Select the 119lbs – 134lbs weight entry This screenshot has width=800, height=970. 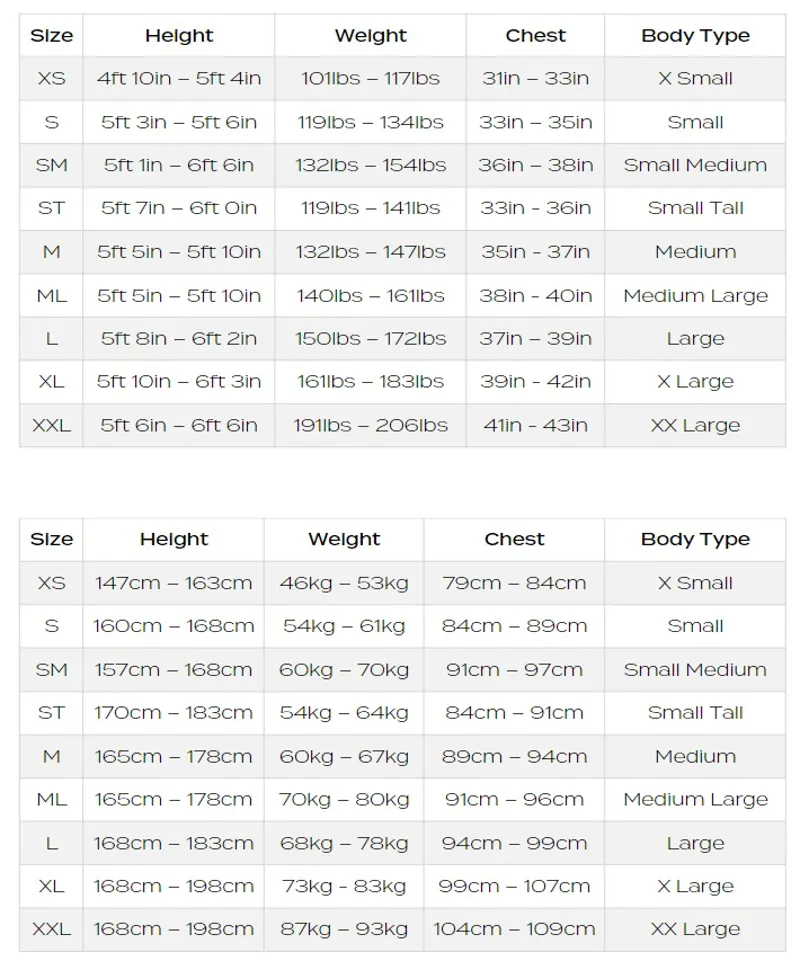(x=370, y=122)
